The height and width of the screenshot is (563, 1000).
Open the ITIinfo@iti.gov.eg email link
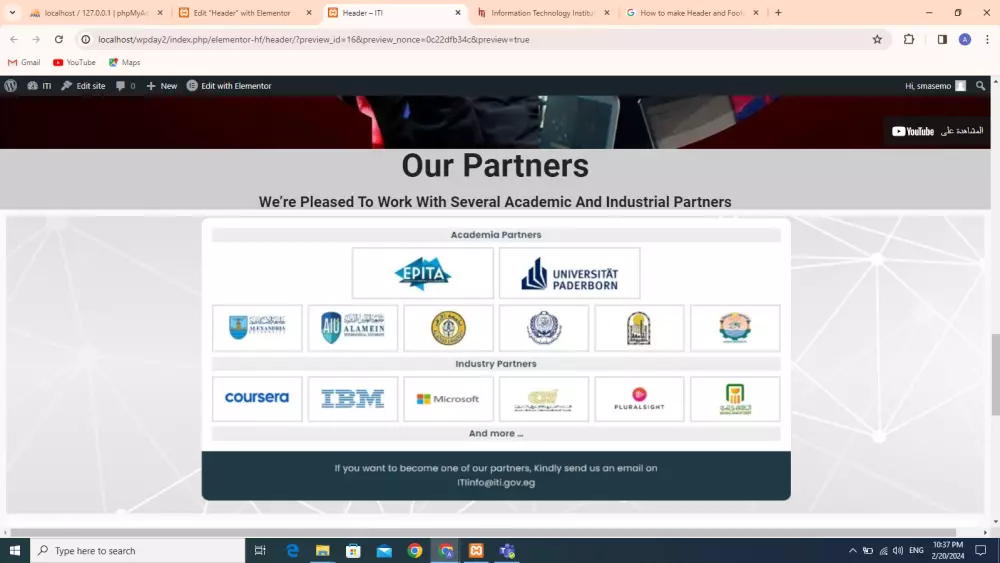[496, 483]
